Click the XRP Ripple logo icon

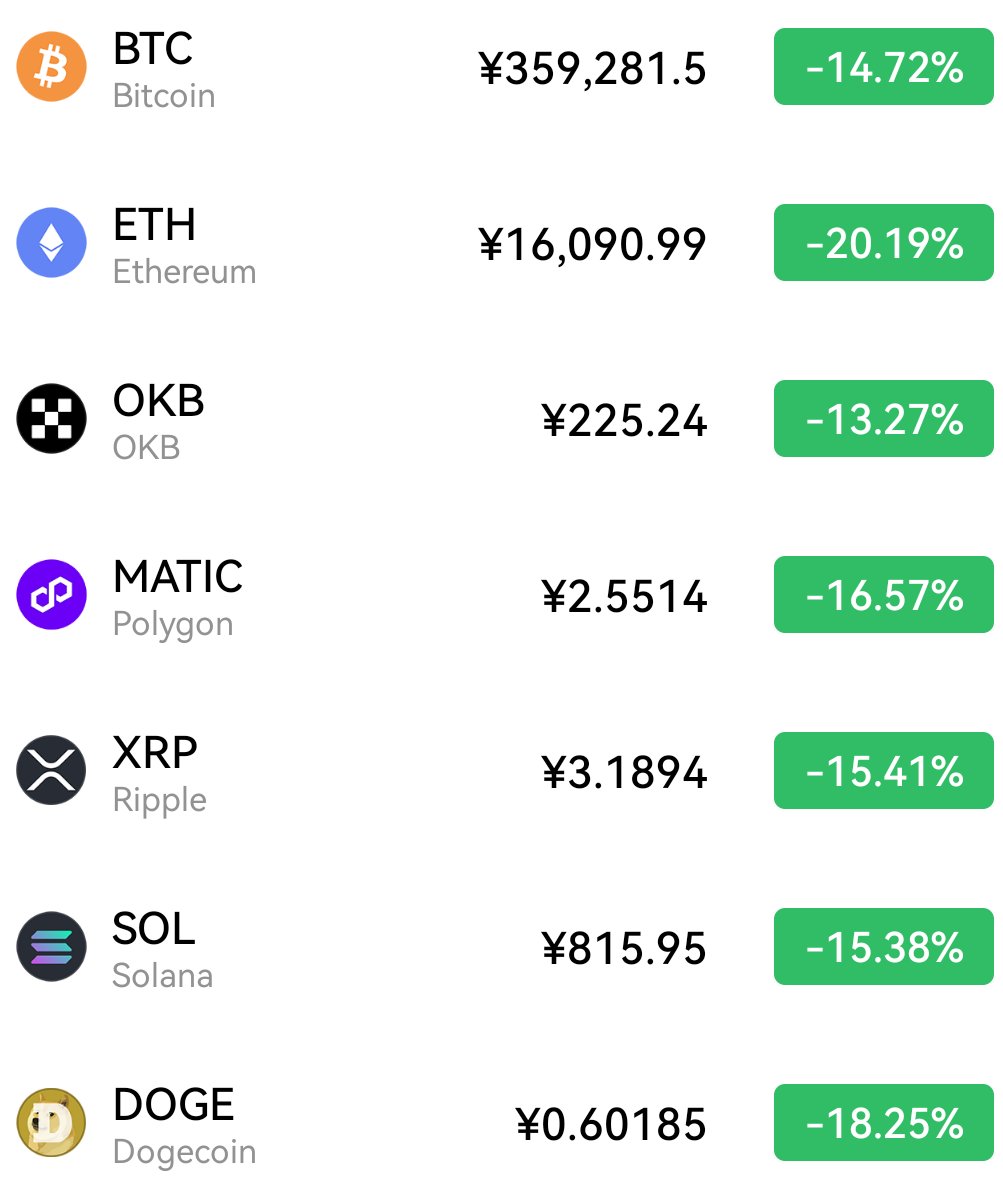pyautogui.click(x=51, y=770)
